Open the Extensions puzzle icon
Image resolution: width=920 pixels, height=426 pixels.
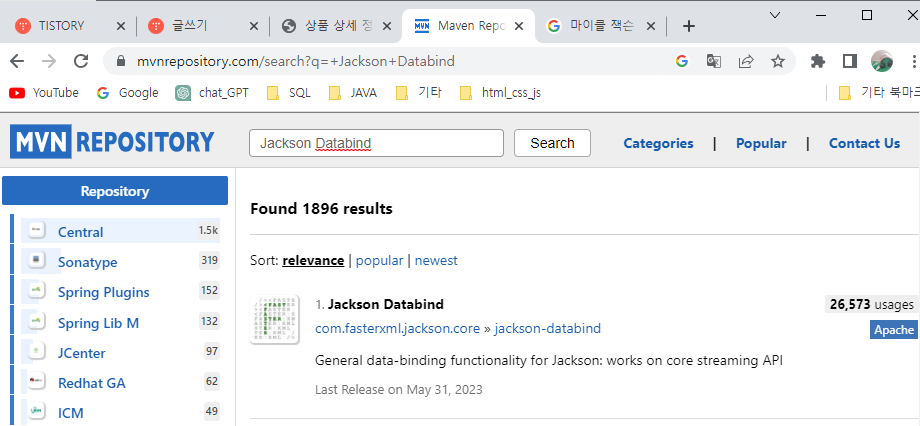(817, 61)
